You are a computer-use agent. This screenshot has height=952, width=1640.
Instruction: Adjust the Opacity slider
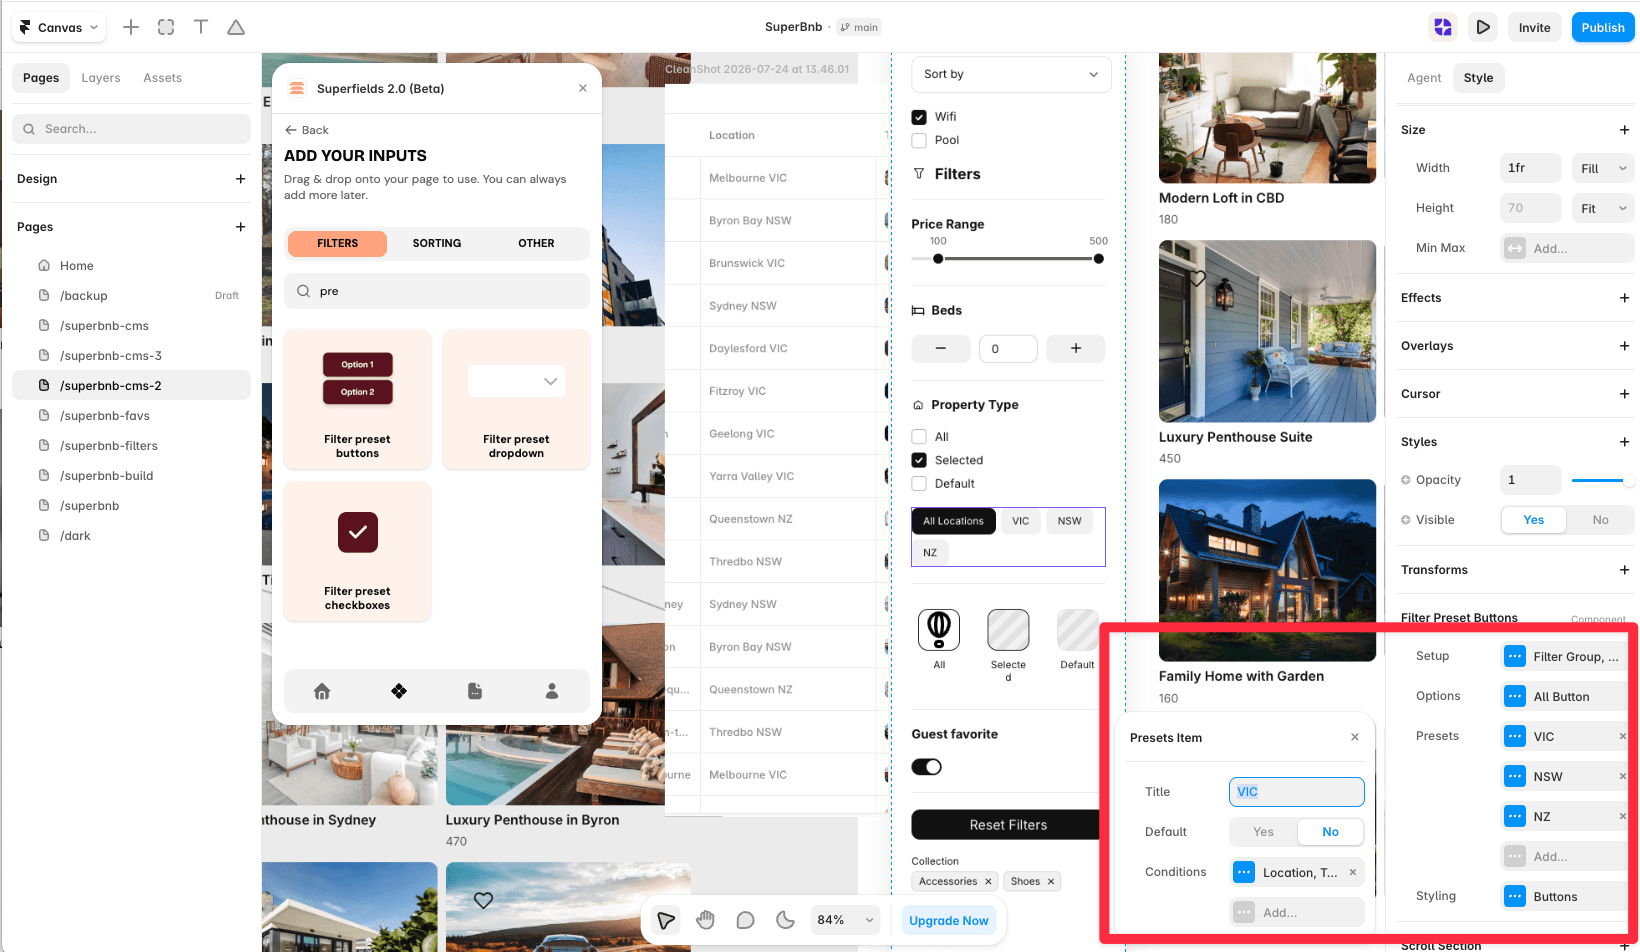tap(1601, 480)
